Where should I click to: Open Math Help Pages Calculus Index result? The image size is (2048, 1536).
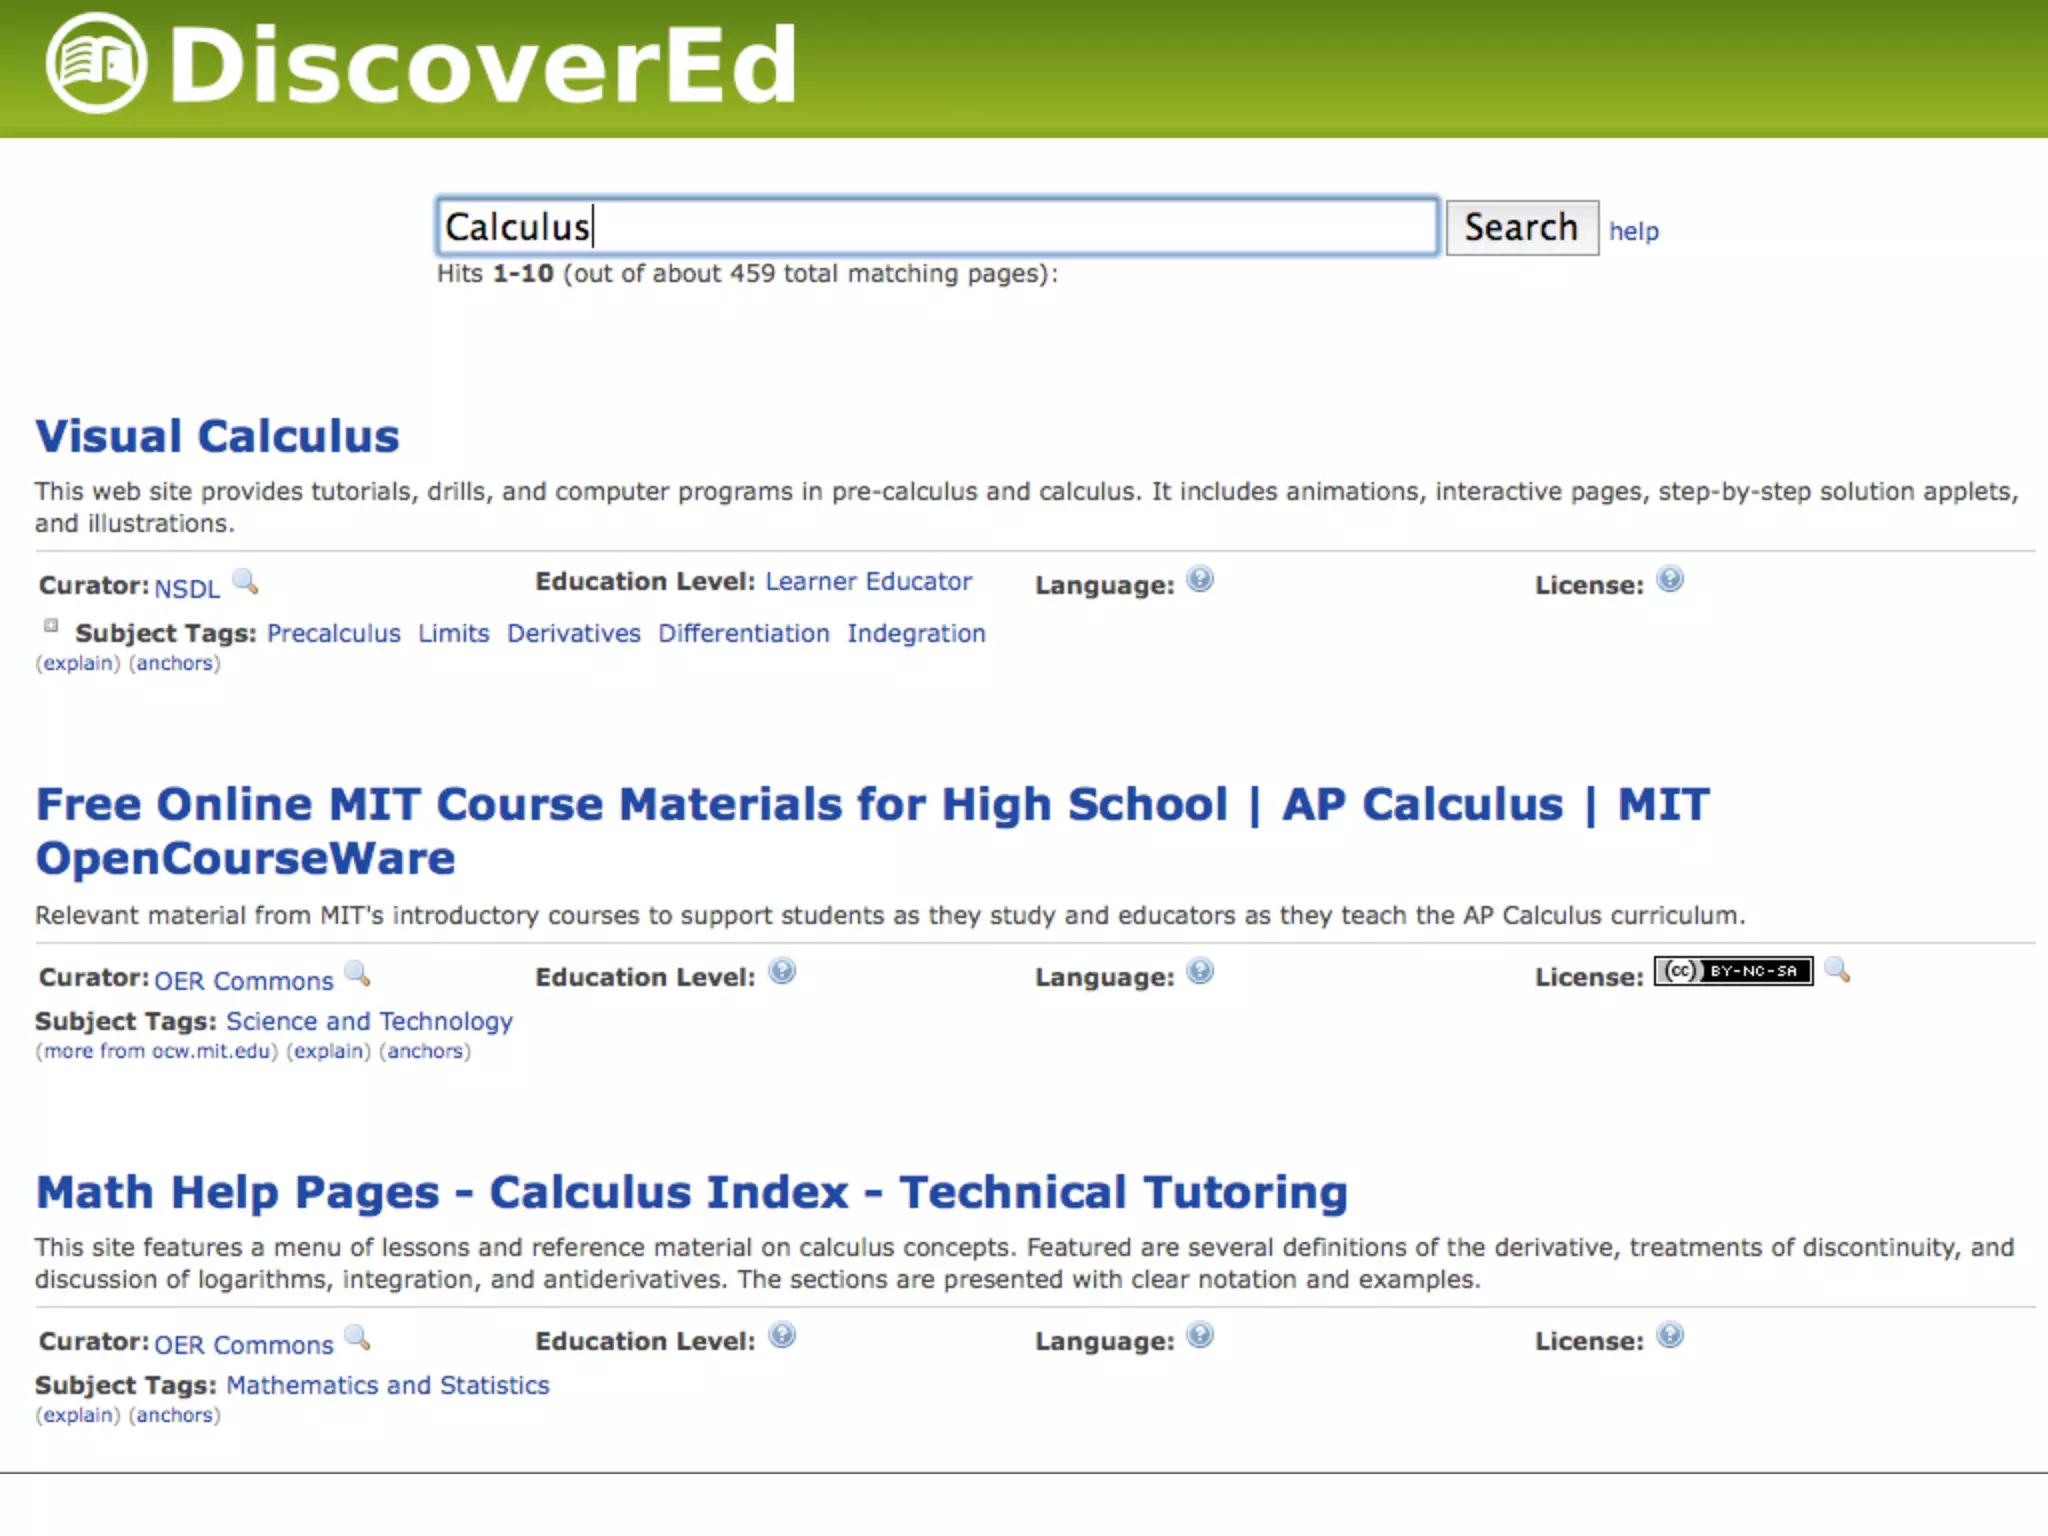pos(691,1193)
